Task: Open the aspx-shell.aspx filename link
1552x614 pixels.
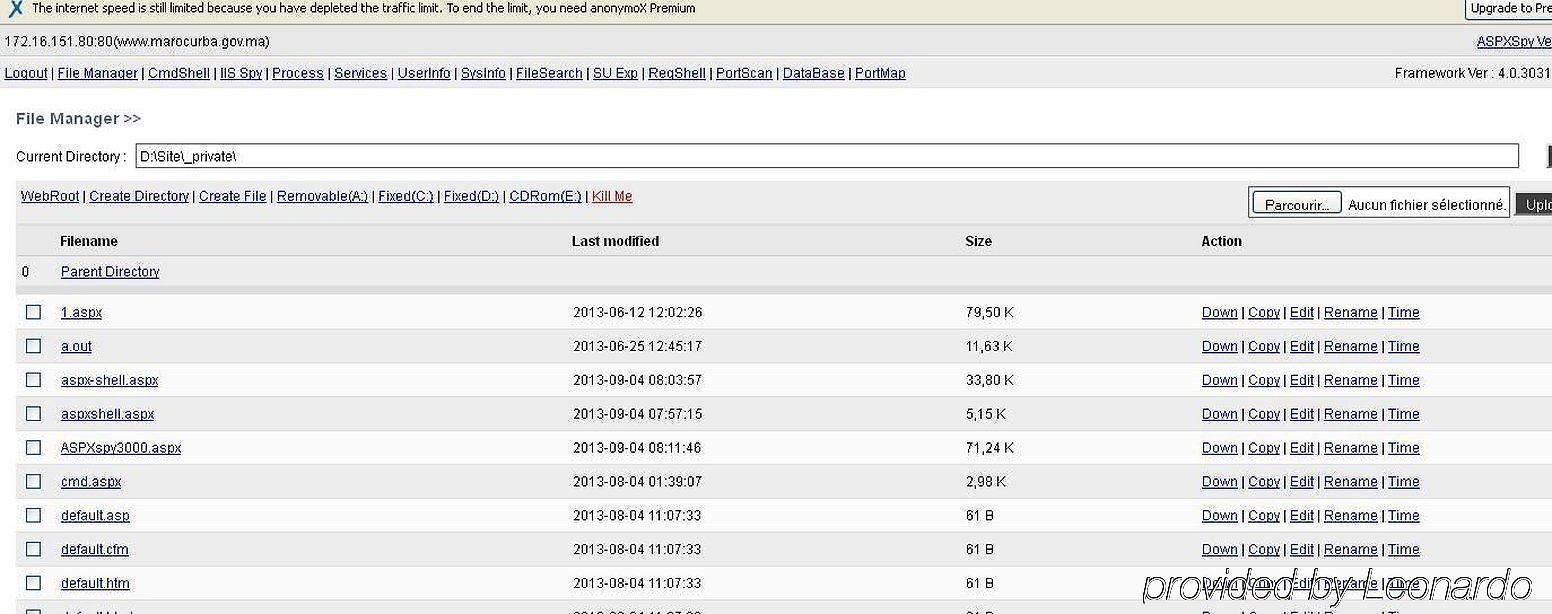Action: pyautogui.click(x=109, y=380)
